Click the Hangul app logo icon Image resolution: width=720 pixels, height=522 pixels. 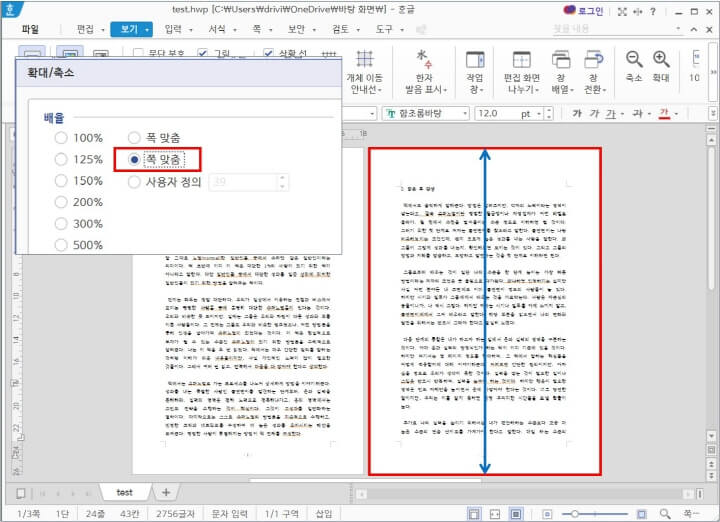coord(10,9)
